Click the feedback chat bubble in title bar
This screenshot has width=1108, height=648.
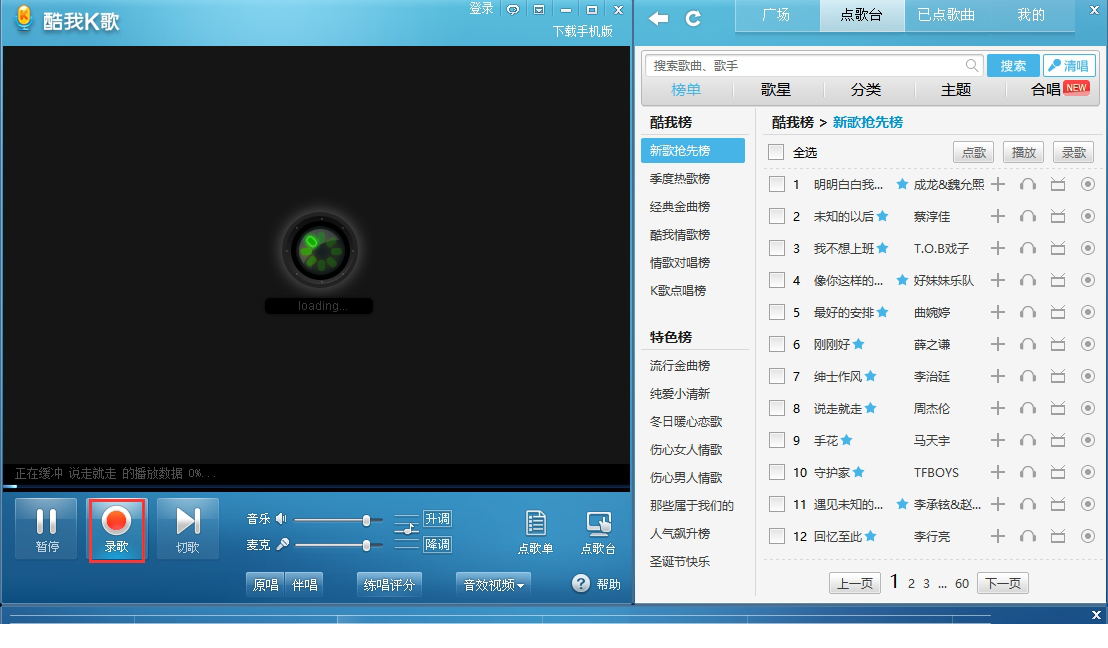pos(513,8)
